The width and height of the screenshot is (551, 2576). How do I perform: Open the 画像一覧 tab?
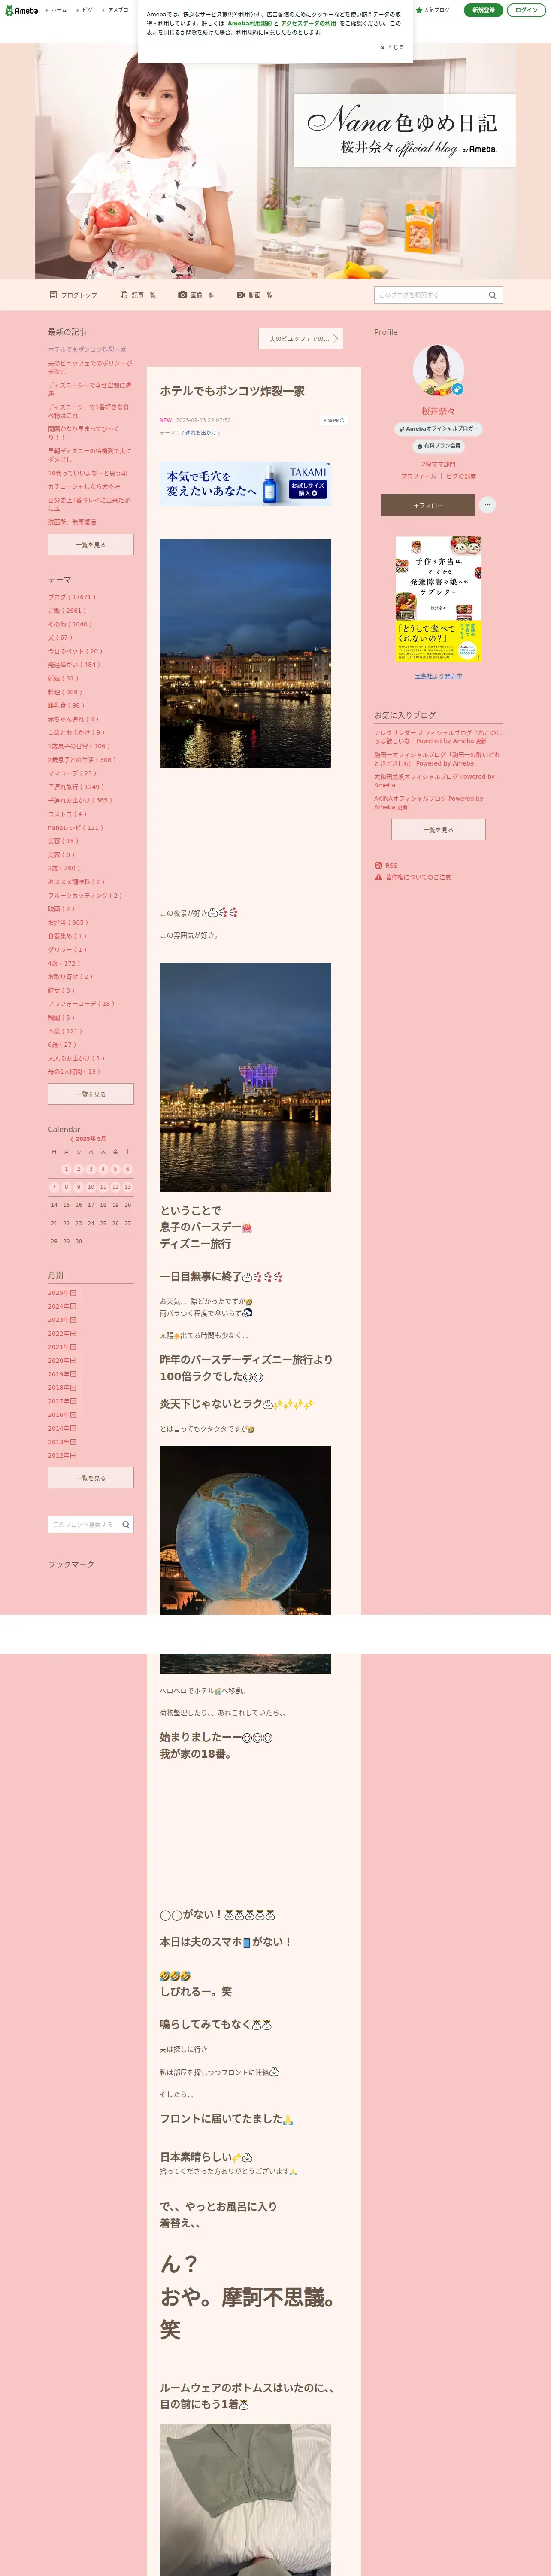point(196,295)
